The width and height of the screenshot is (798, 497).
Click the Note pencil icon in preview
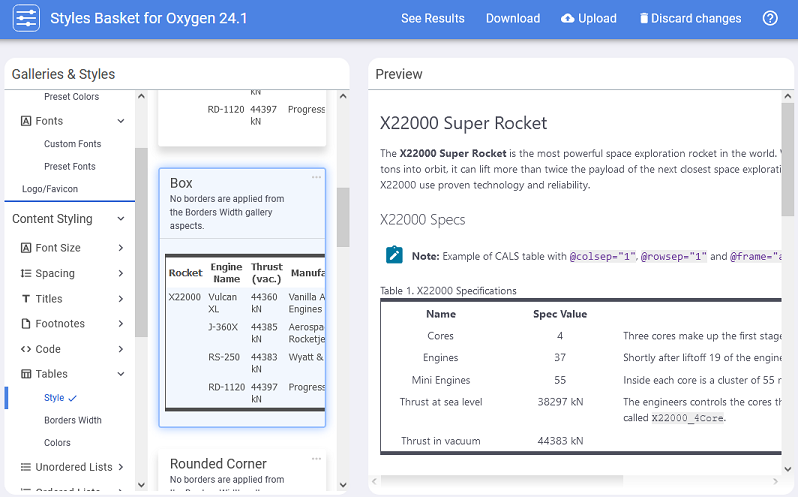395,256
